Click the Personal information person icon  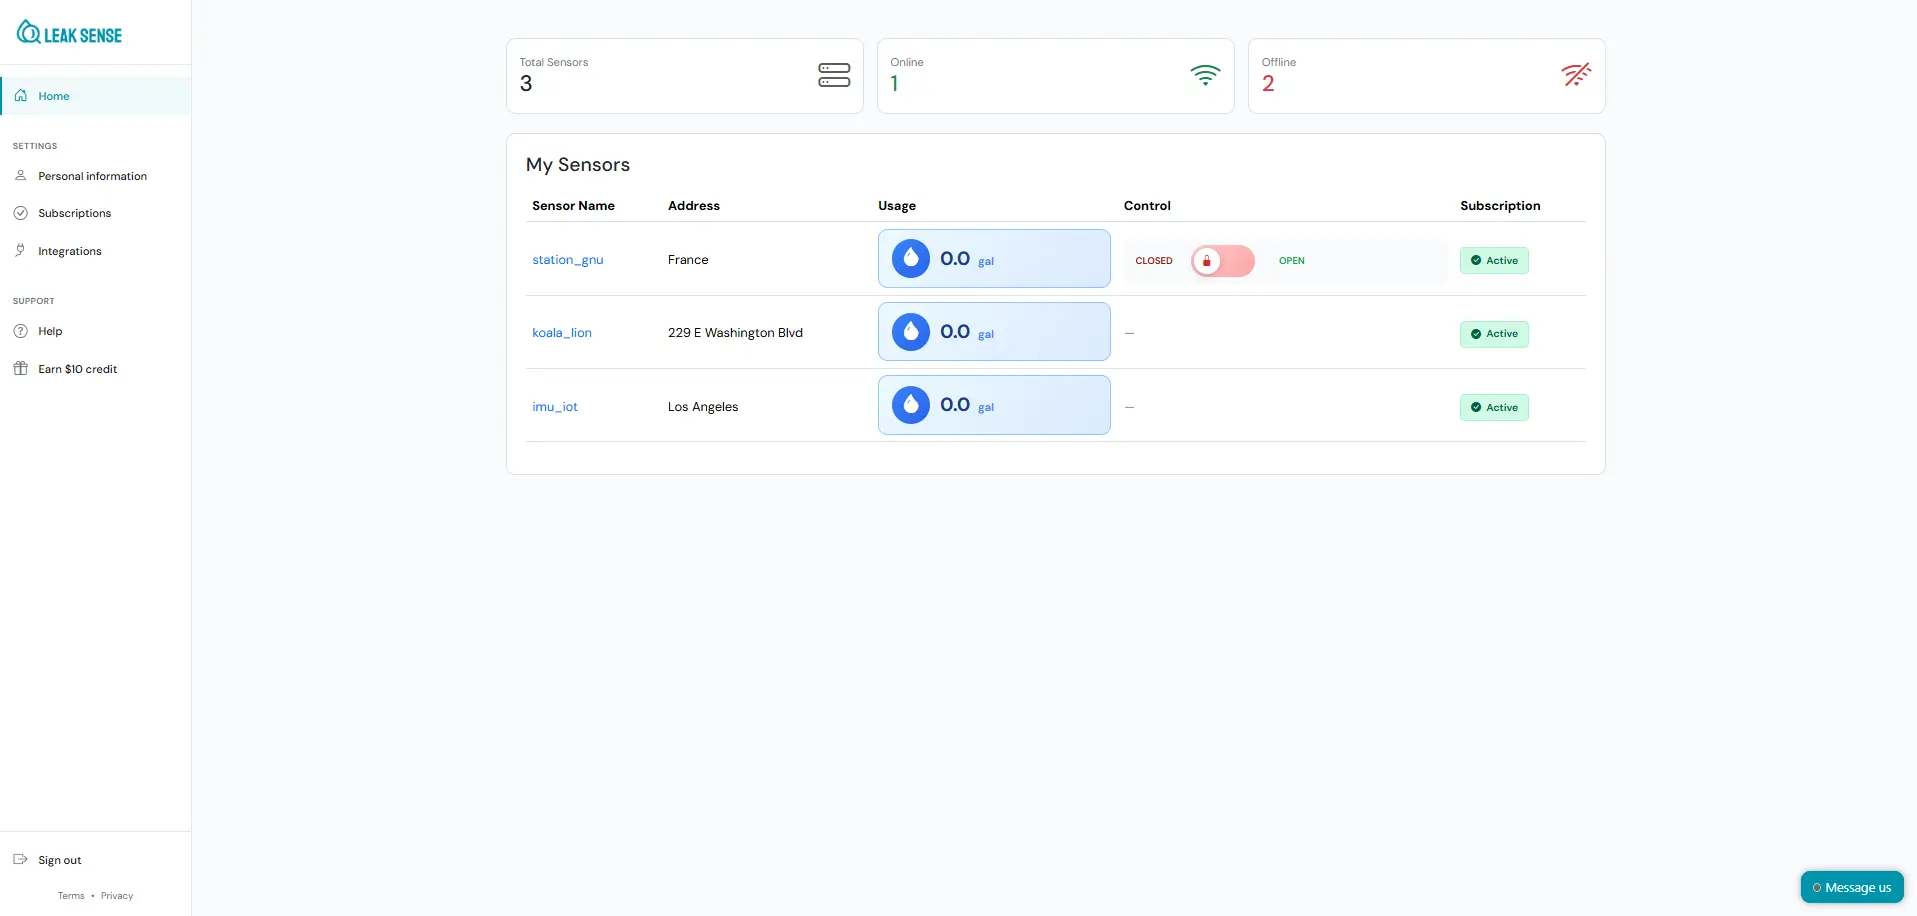tap(22, 175)
